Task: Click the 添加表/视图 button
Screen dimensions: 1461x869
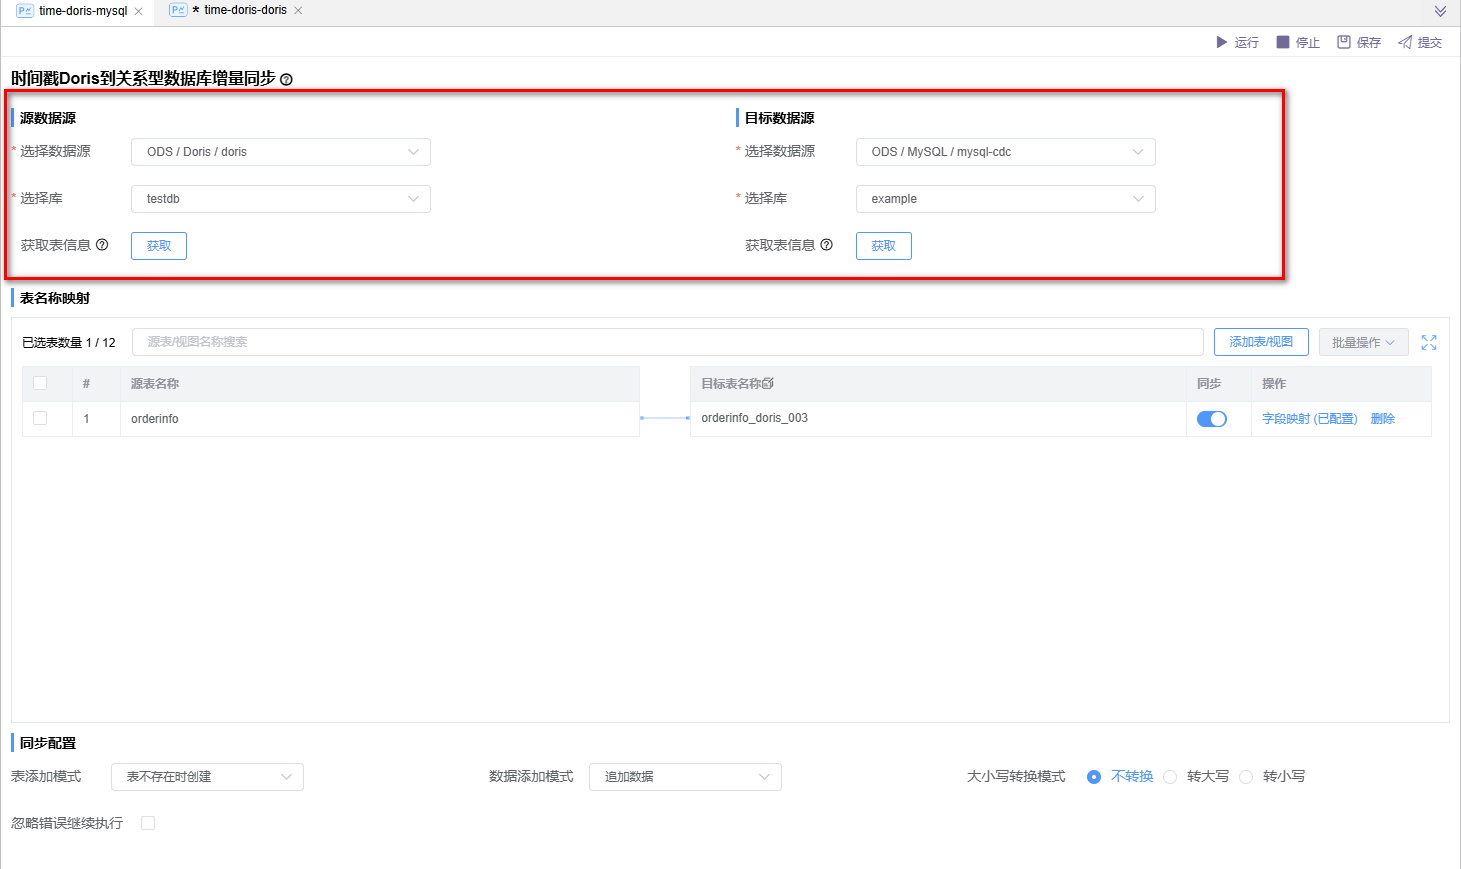Action: (1261, 341)
